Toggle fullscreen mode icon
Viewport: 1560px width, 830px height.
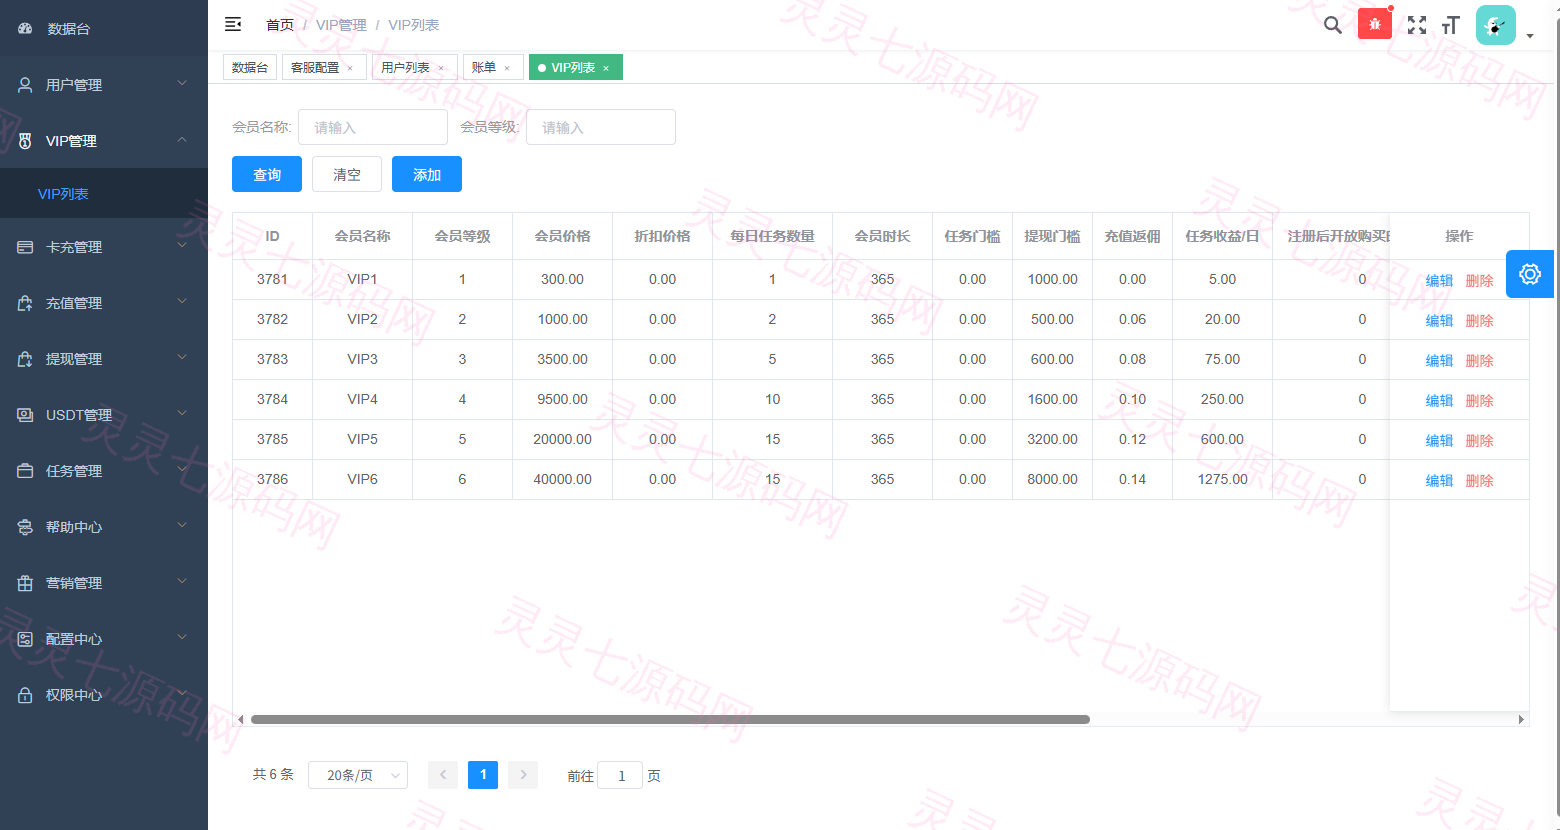tap(1417, 25)
